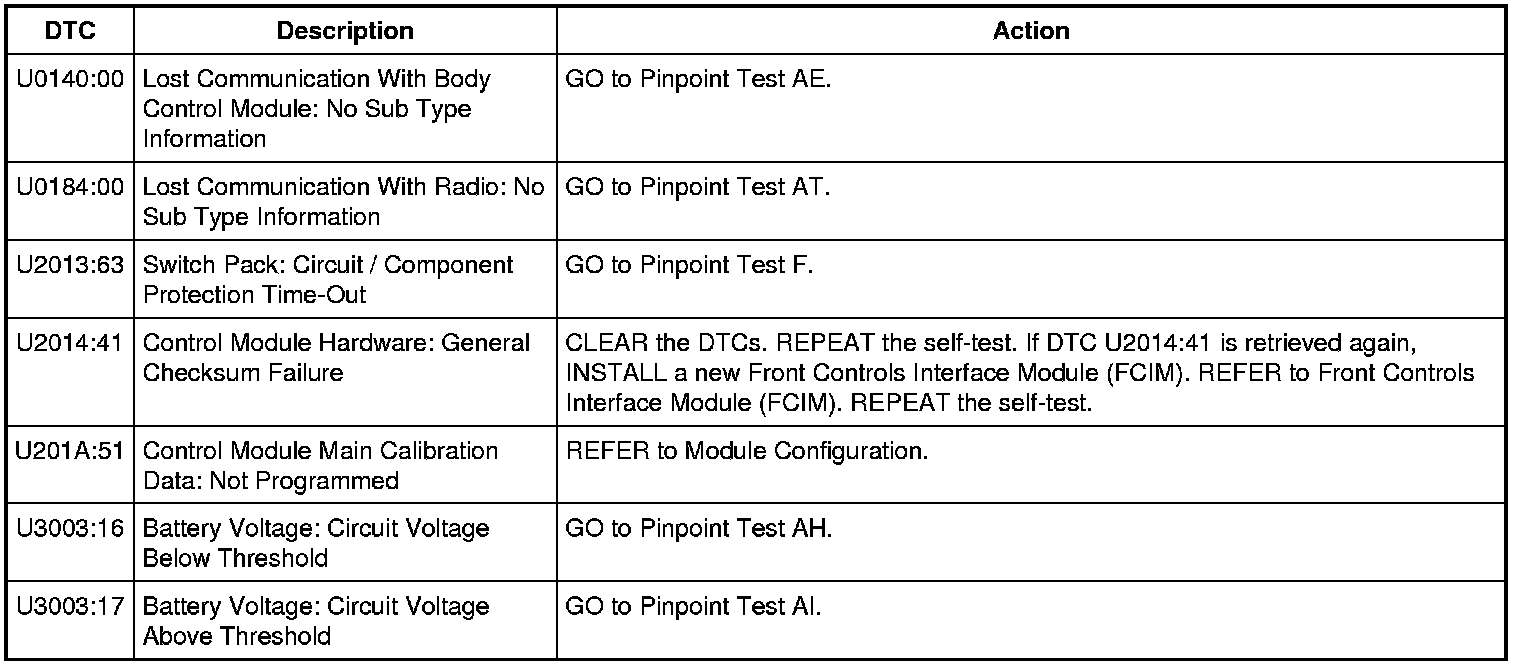Click the Description column header
1520x666 pixels.
345,31
